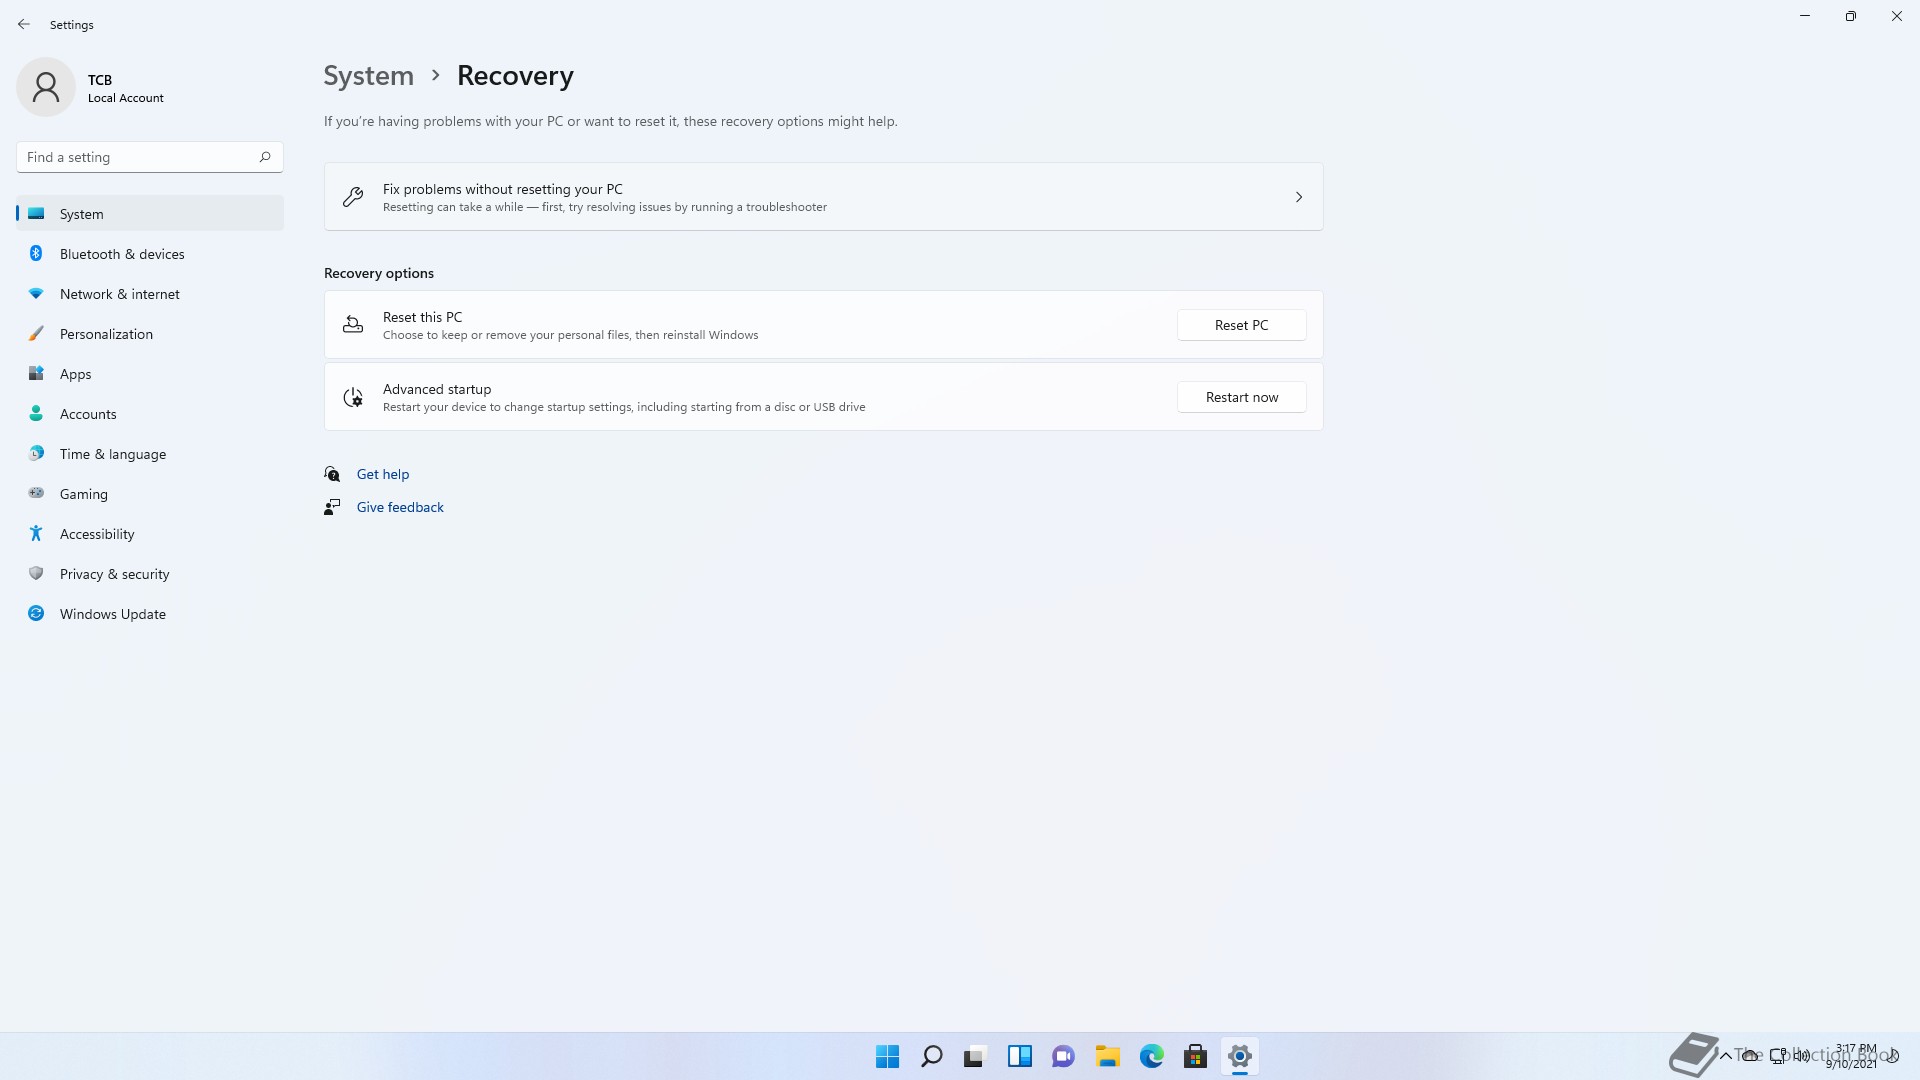Open taskbar Search
The width and height of the screenshot is (1920, 1080).
click(931, 1056)
